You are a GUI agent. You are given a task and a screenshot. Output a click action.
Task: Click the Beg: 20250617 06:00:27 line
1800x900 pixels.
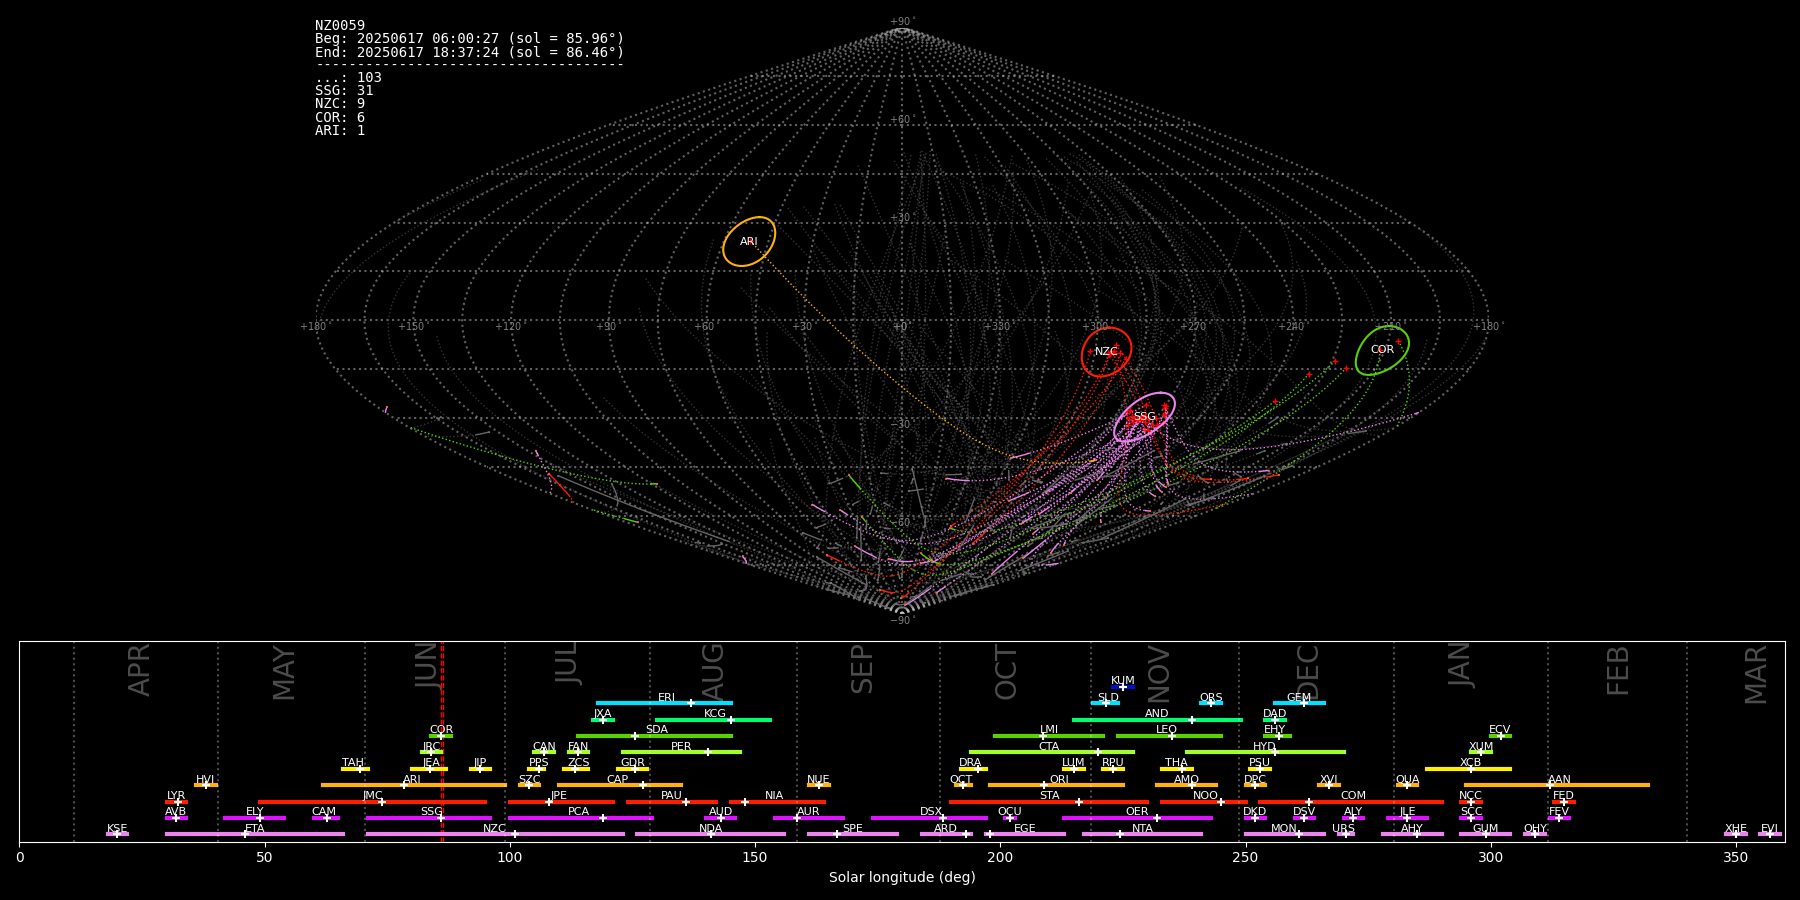pos(469,39)
